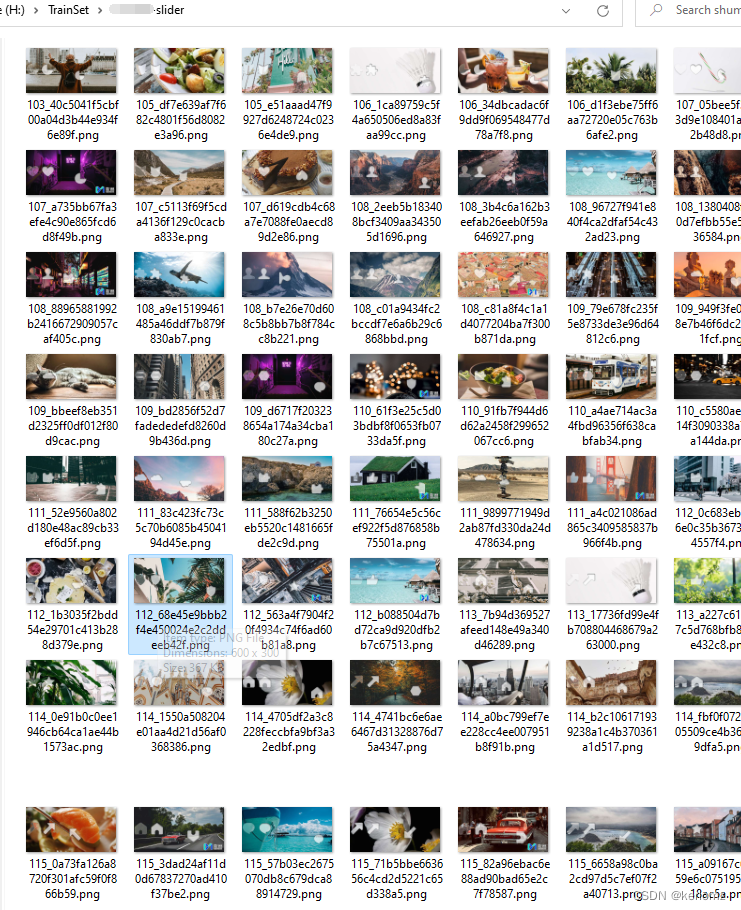
Task: Click the search magnifier icon
Action: [656, 10]
